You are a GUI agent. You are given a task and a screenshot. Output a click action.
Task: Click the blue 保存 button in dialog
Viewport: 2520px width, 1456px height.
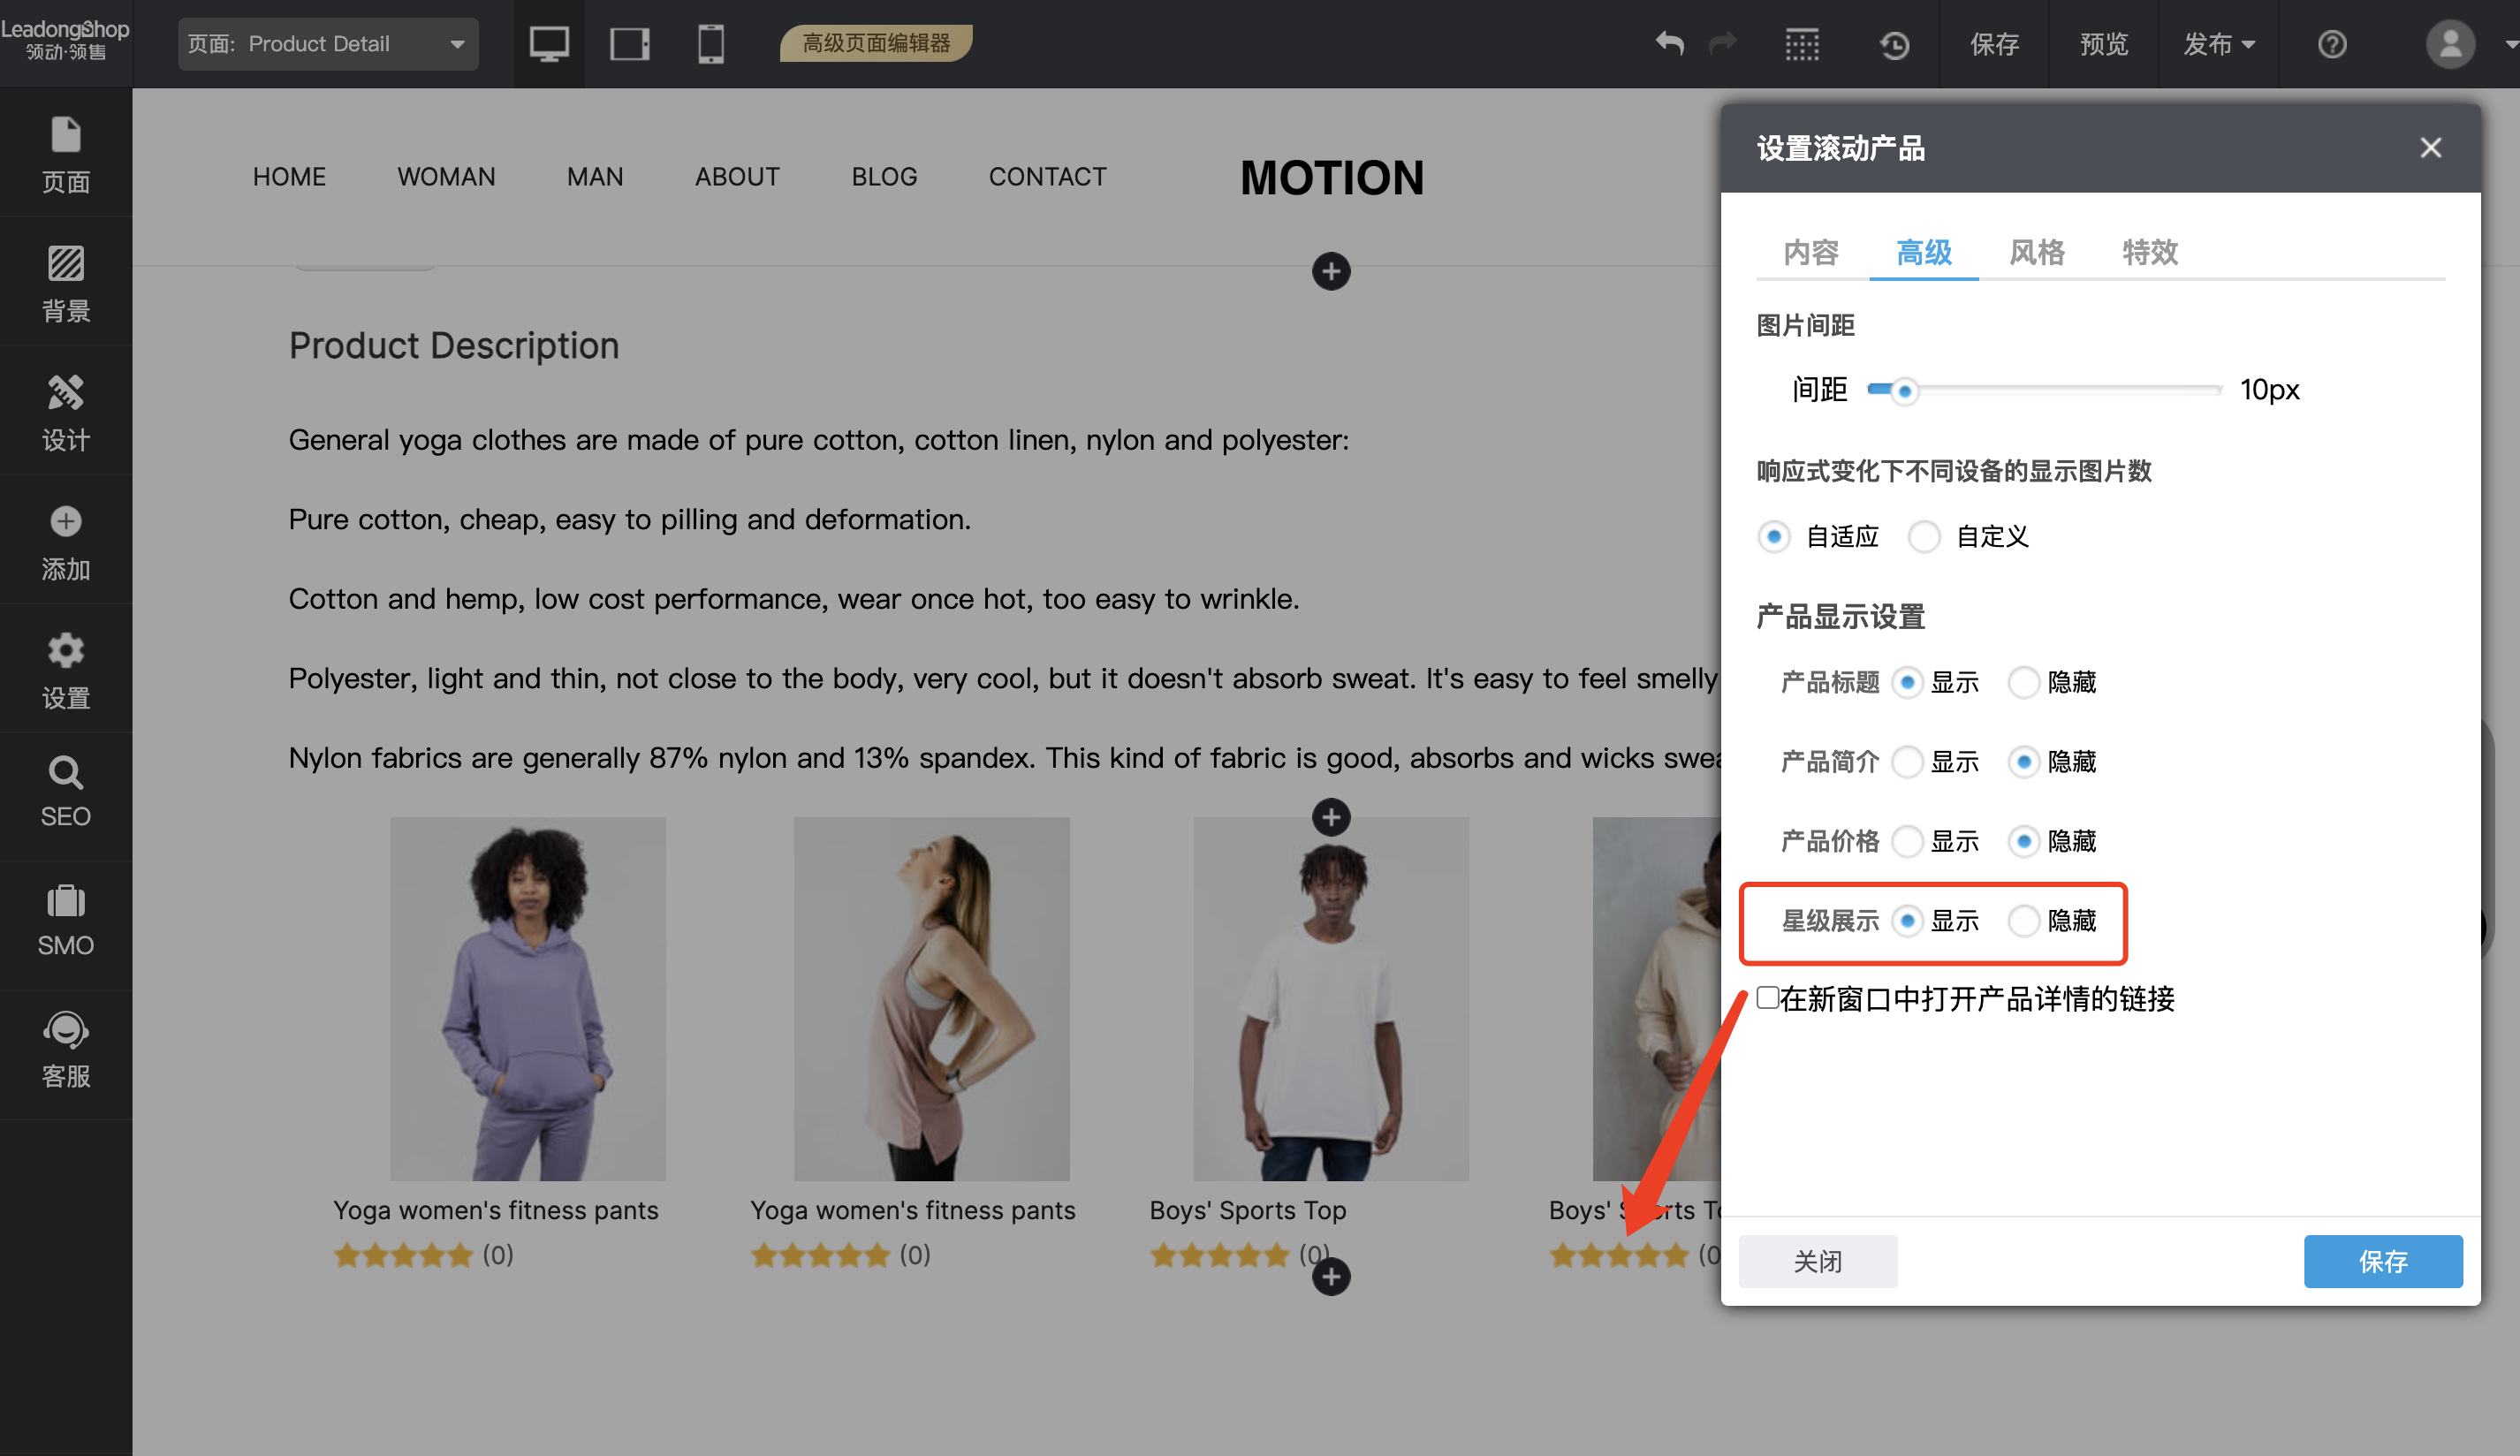(2382, 1261)
